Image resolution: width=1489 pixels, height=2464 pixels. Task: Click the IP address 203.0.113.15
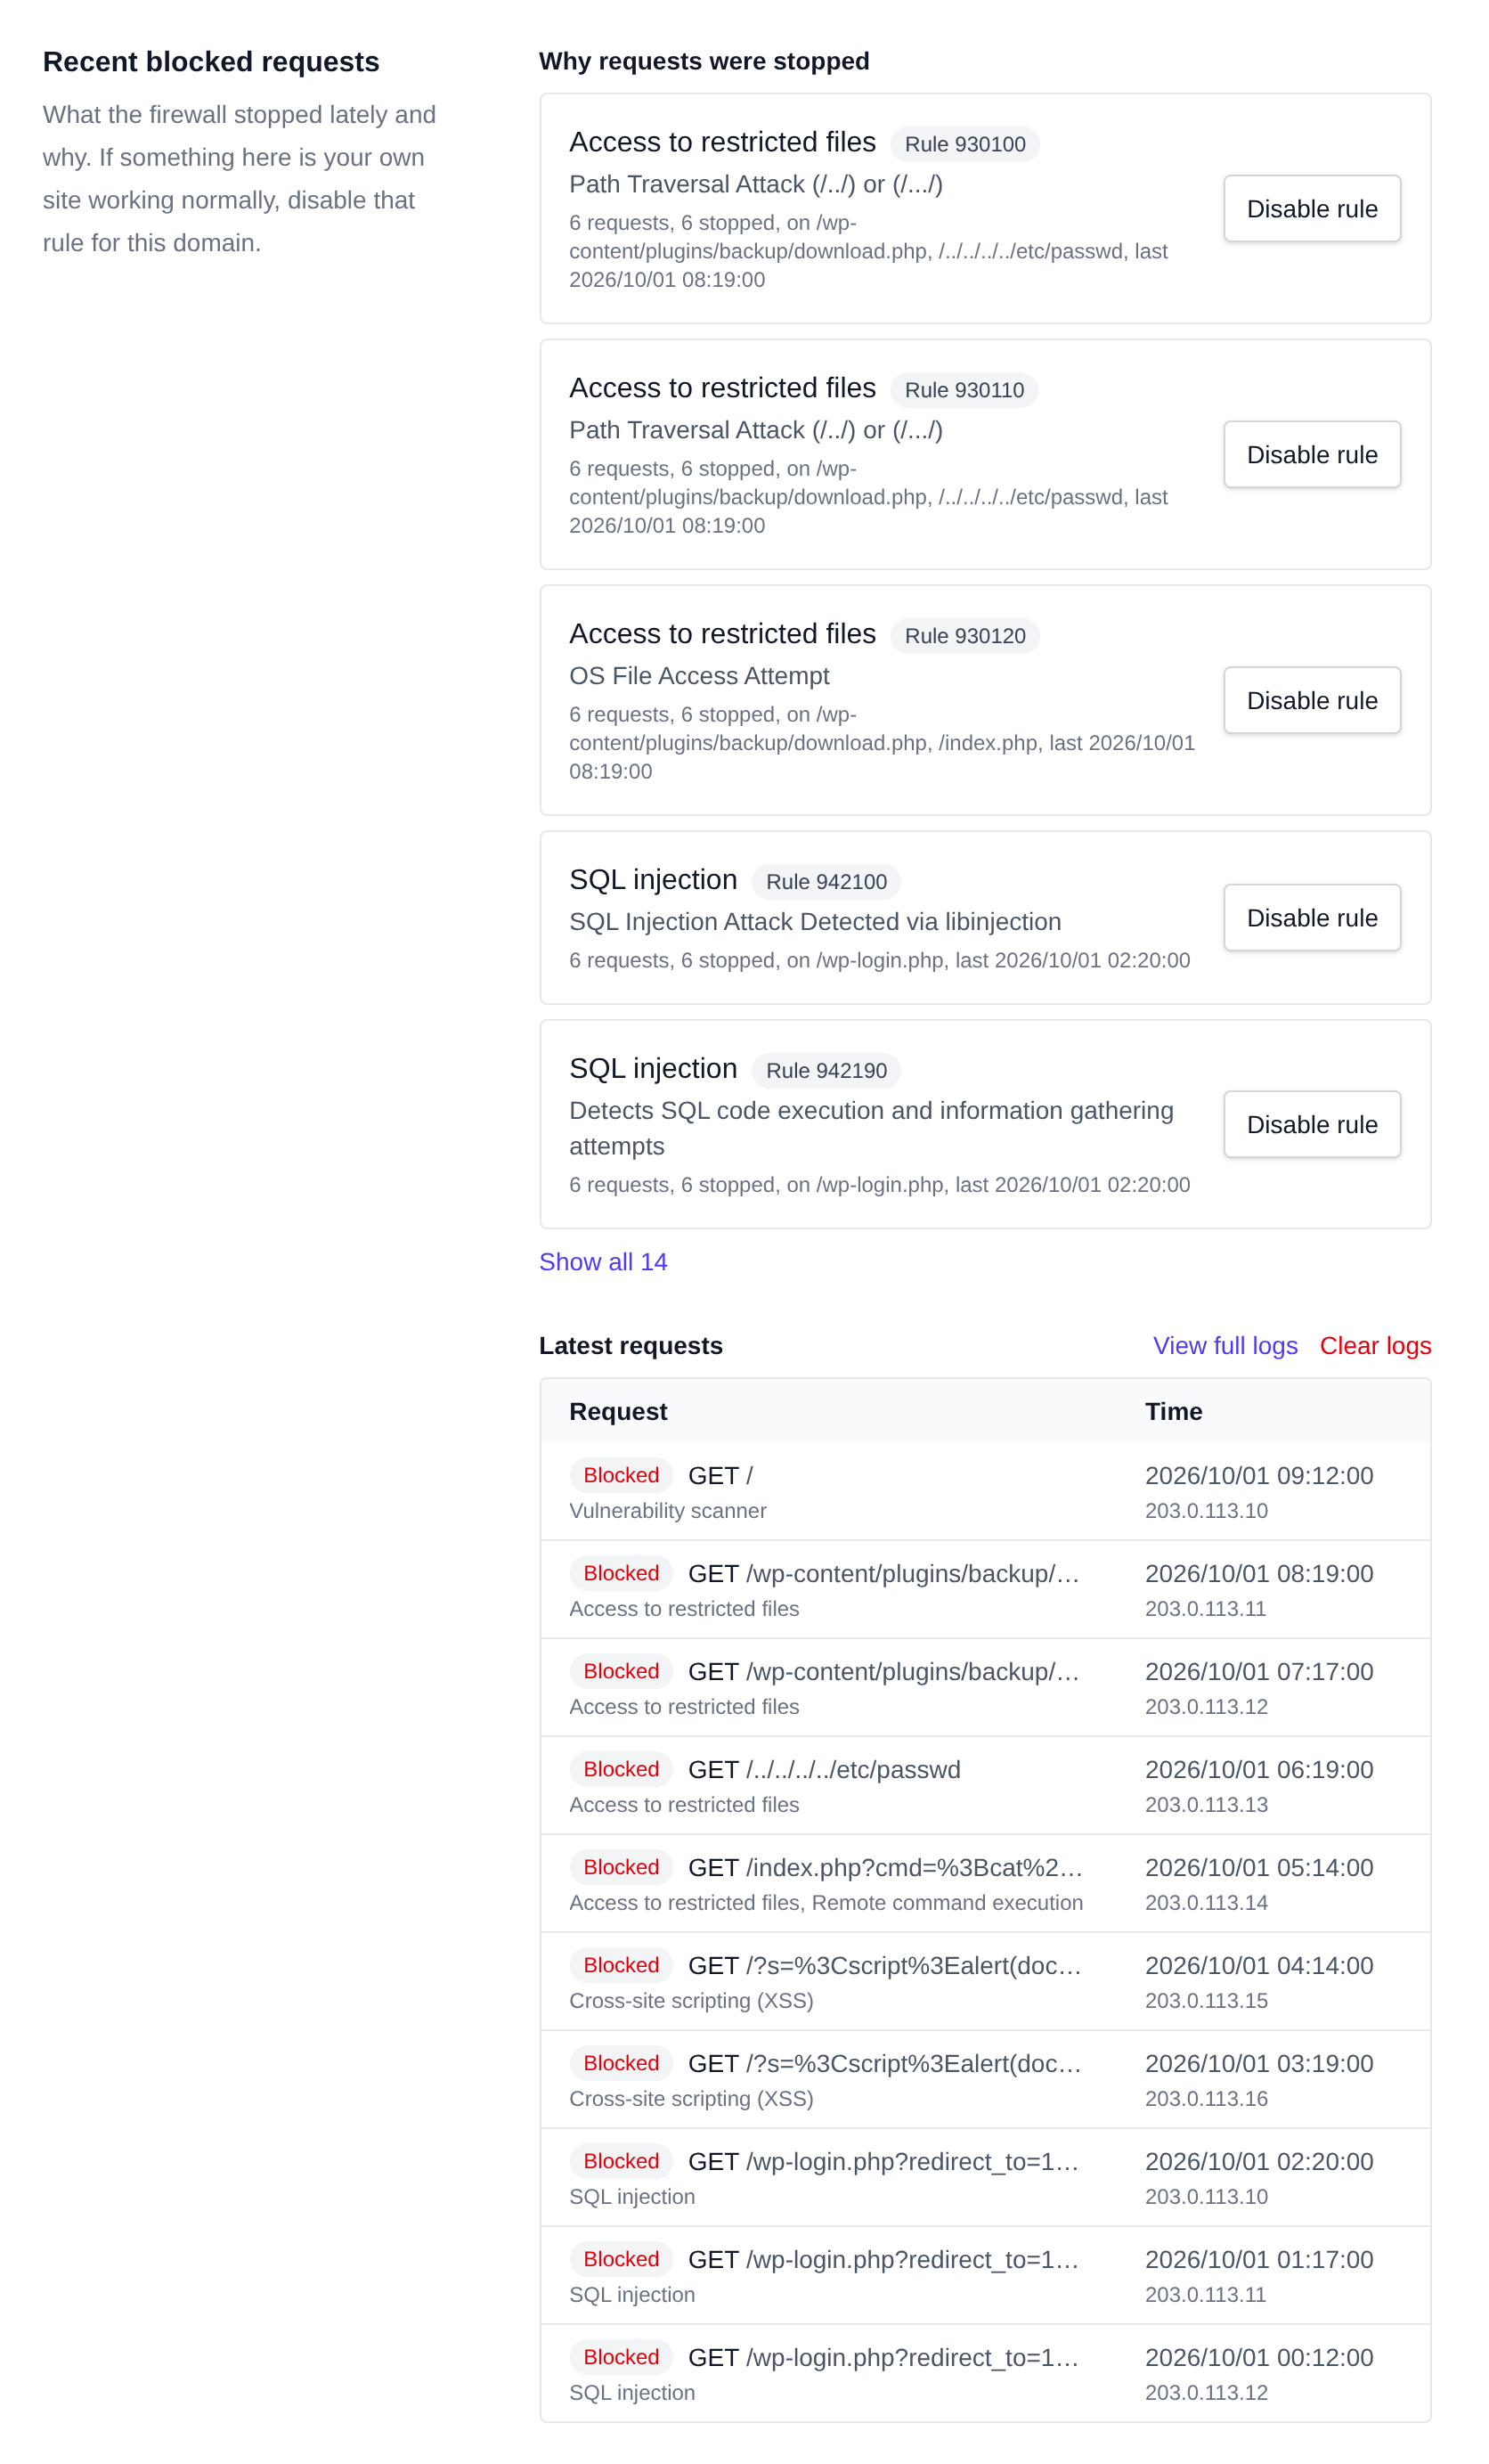[x=1206, y=2001]
